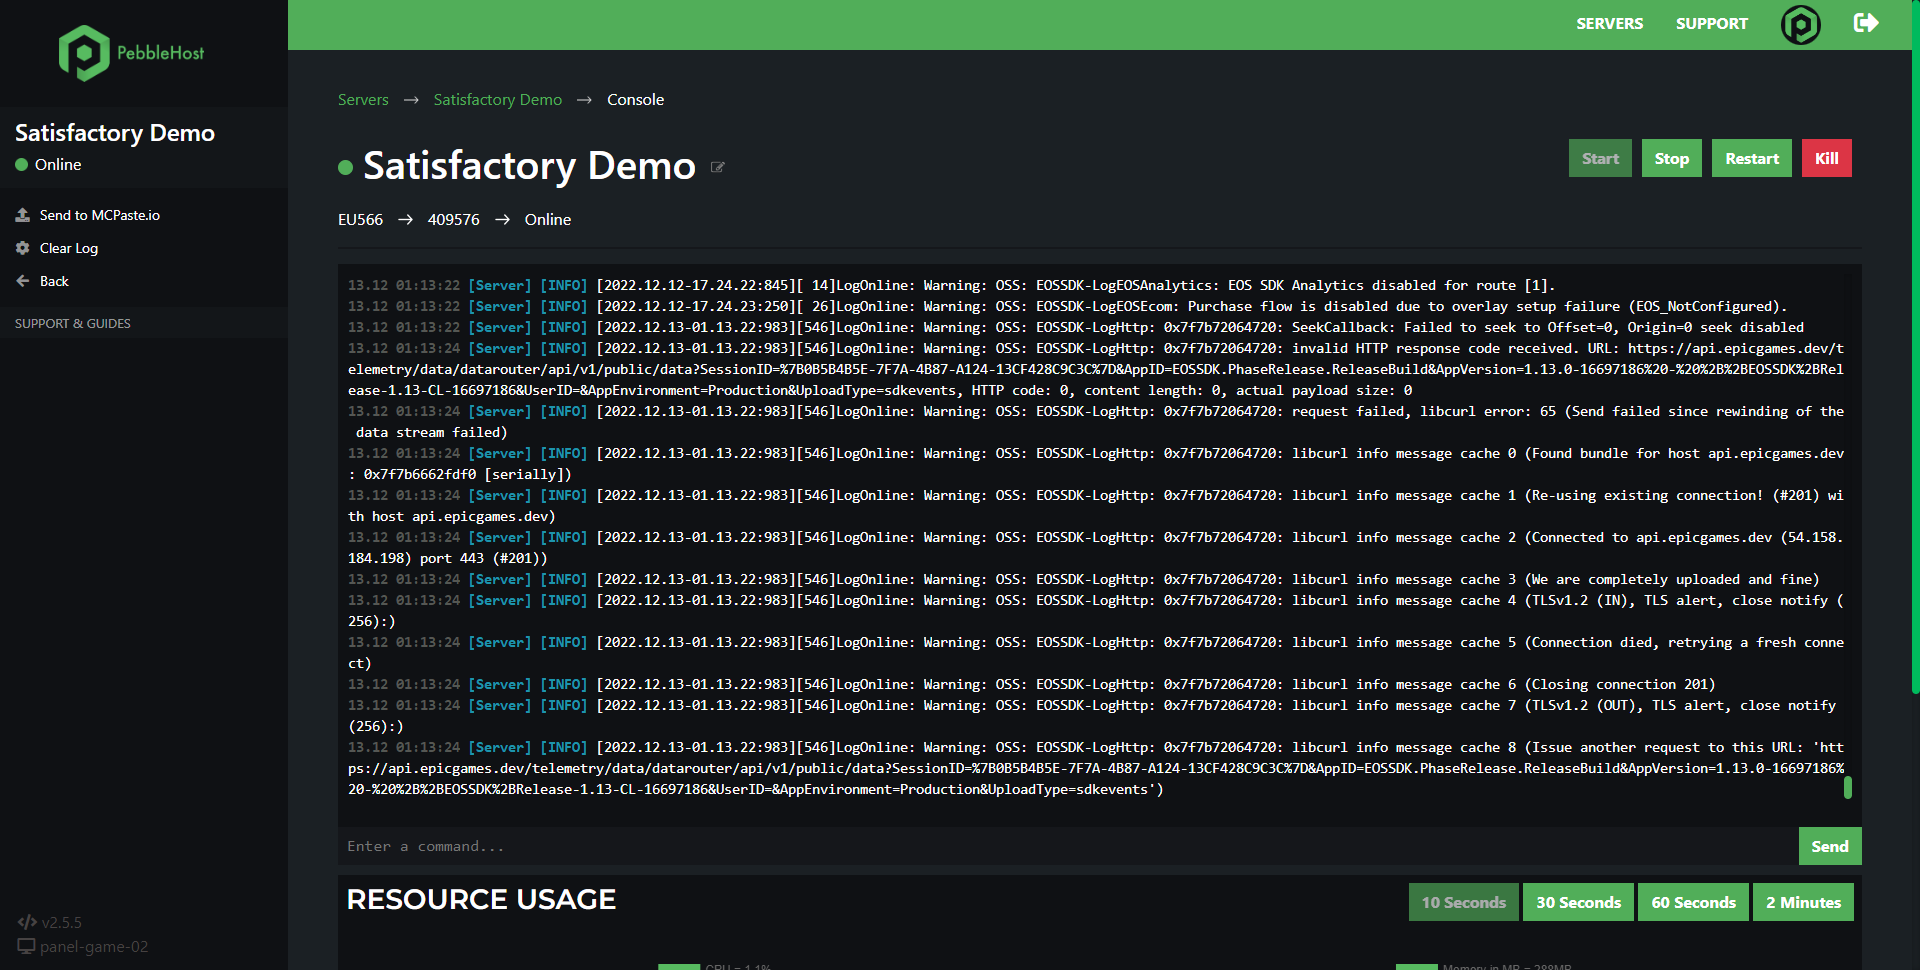Viewport: 1920px width, 970px height.
Task: Restart the server with the Restart button
Action: (1751, 158)
